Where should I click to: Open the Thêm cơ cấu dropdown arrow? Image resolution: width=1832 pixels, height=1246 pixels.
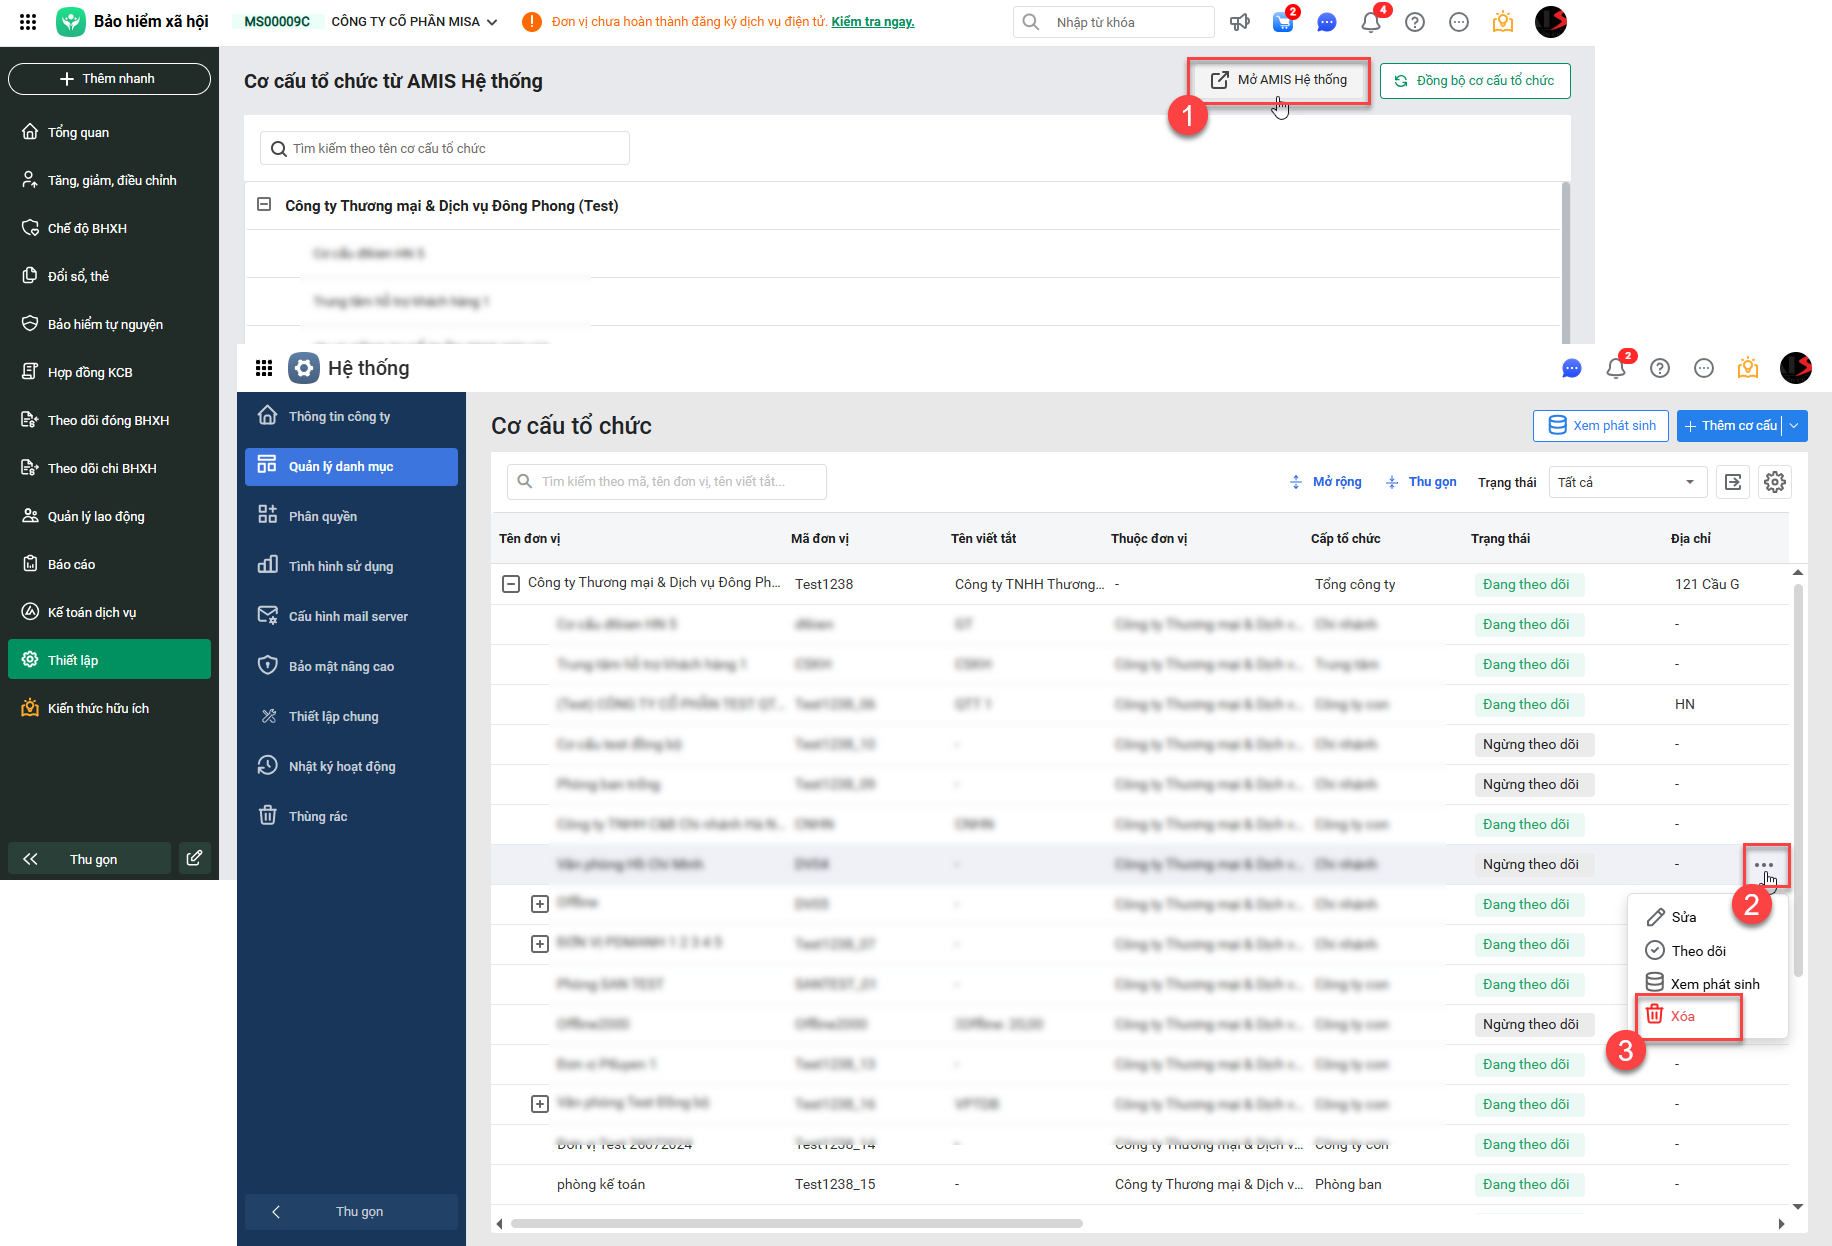(x=1795, y=426)
